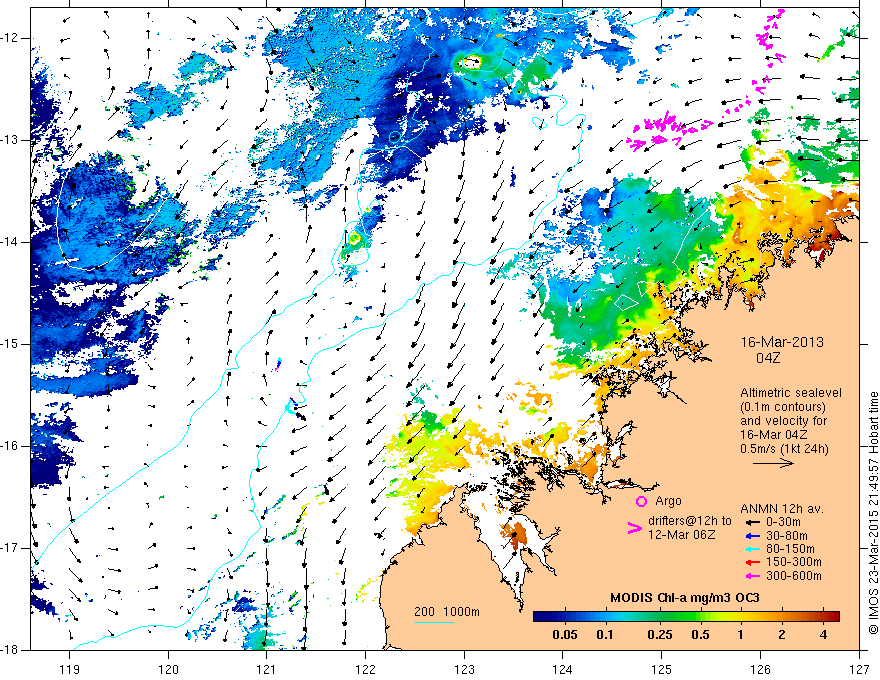This screenshot has width=880, height=680.
Task: Click the 121 longitude axis label
Action: pos(267,669)
